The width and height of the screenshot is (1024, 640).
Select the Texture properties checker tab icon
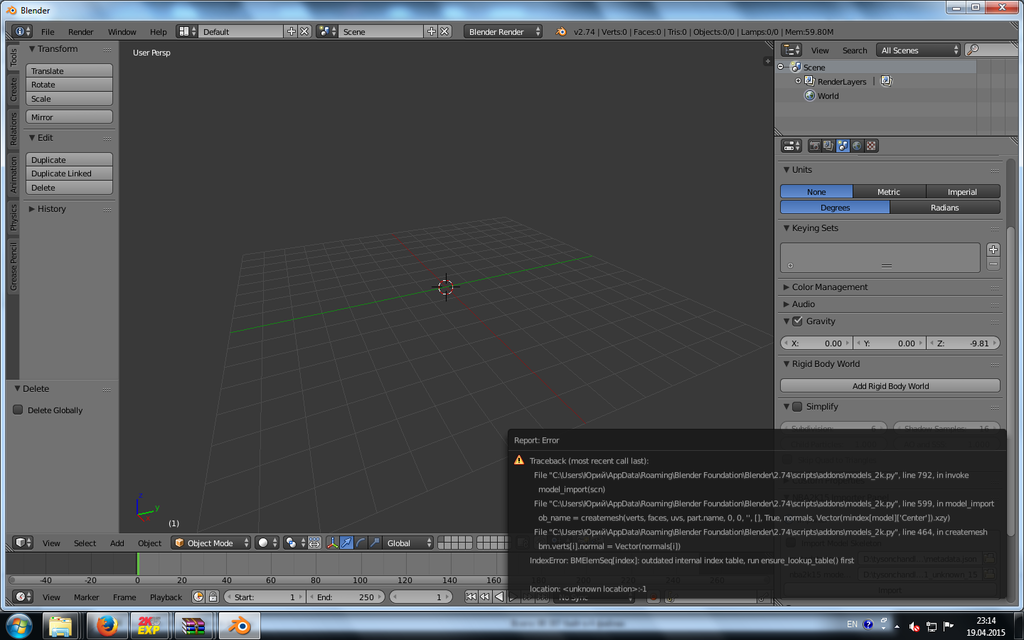coord(871,146)
